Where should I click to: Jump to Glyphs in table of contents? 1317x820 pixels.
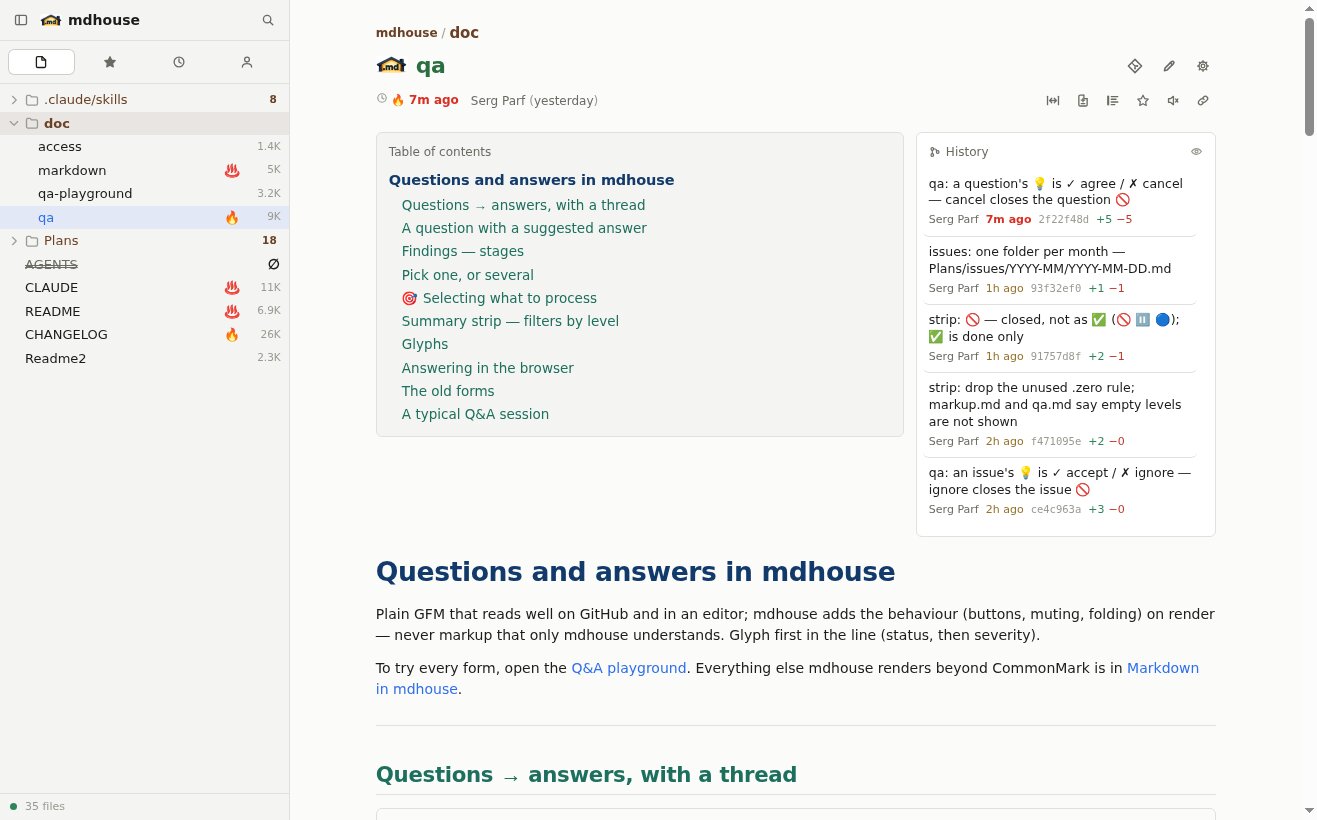pos(424,344)
